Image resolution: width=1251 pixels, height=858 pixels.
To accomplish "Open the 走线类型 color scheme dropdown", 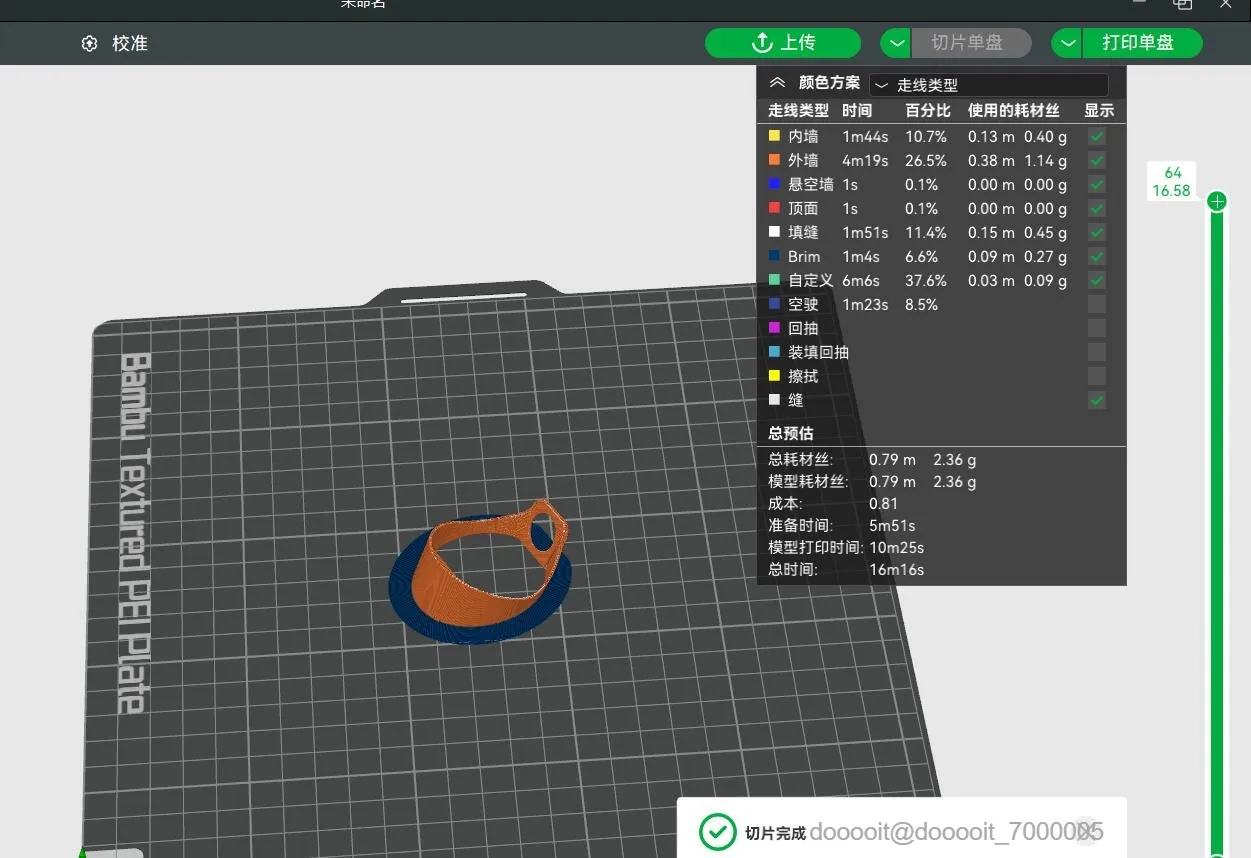I will click(988, 85).
